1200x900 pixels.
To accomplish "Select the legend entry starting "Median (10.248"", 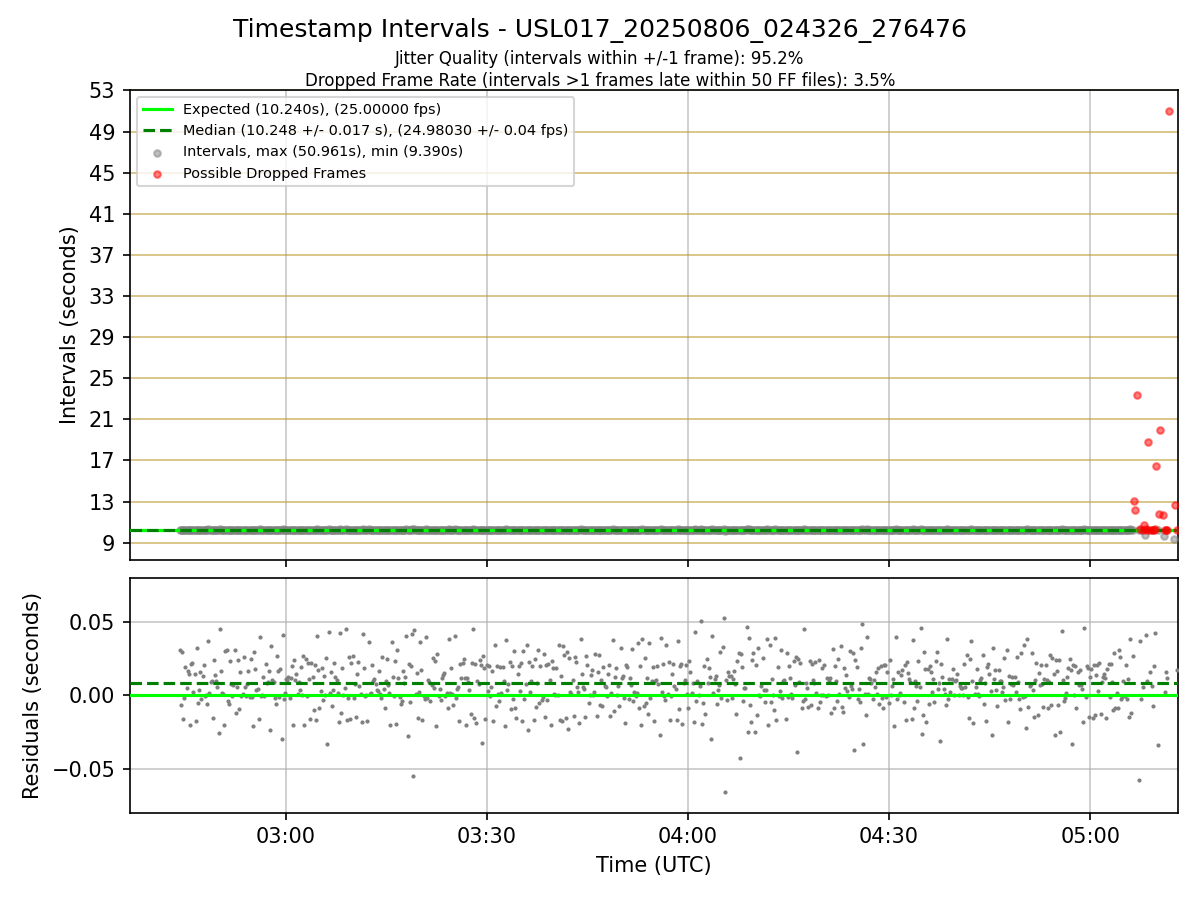I will [x=375, y=130].
